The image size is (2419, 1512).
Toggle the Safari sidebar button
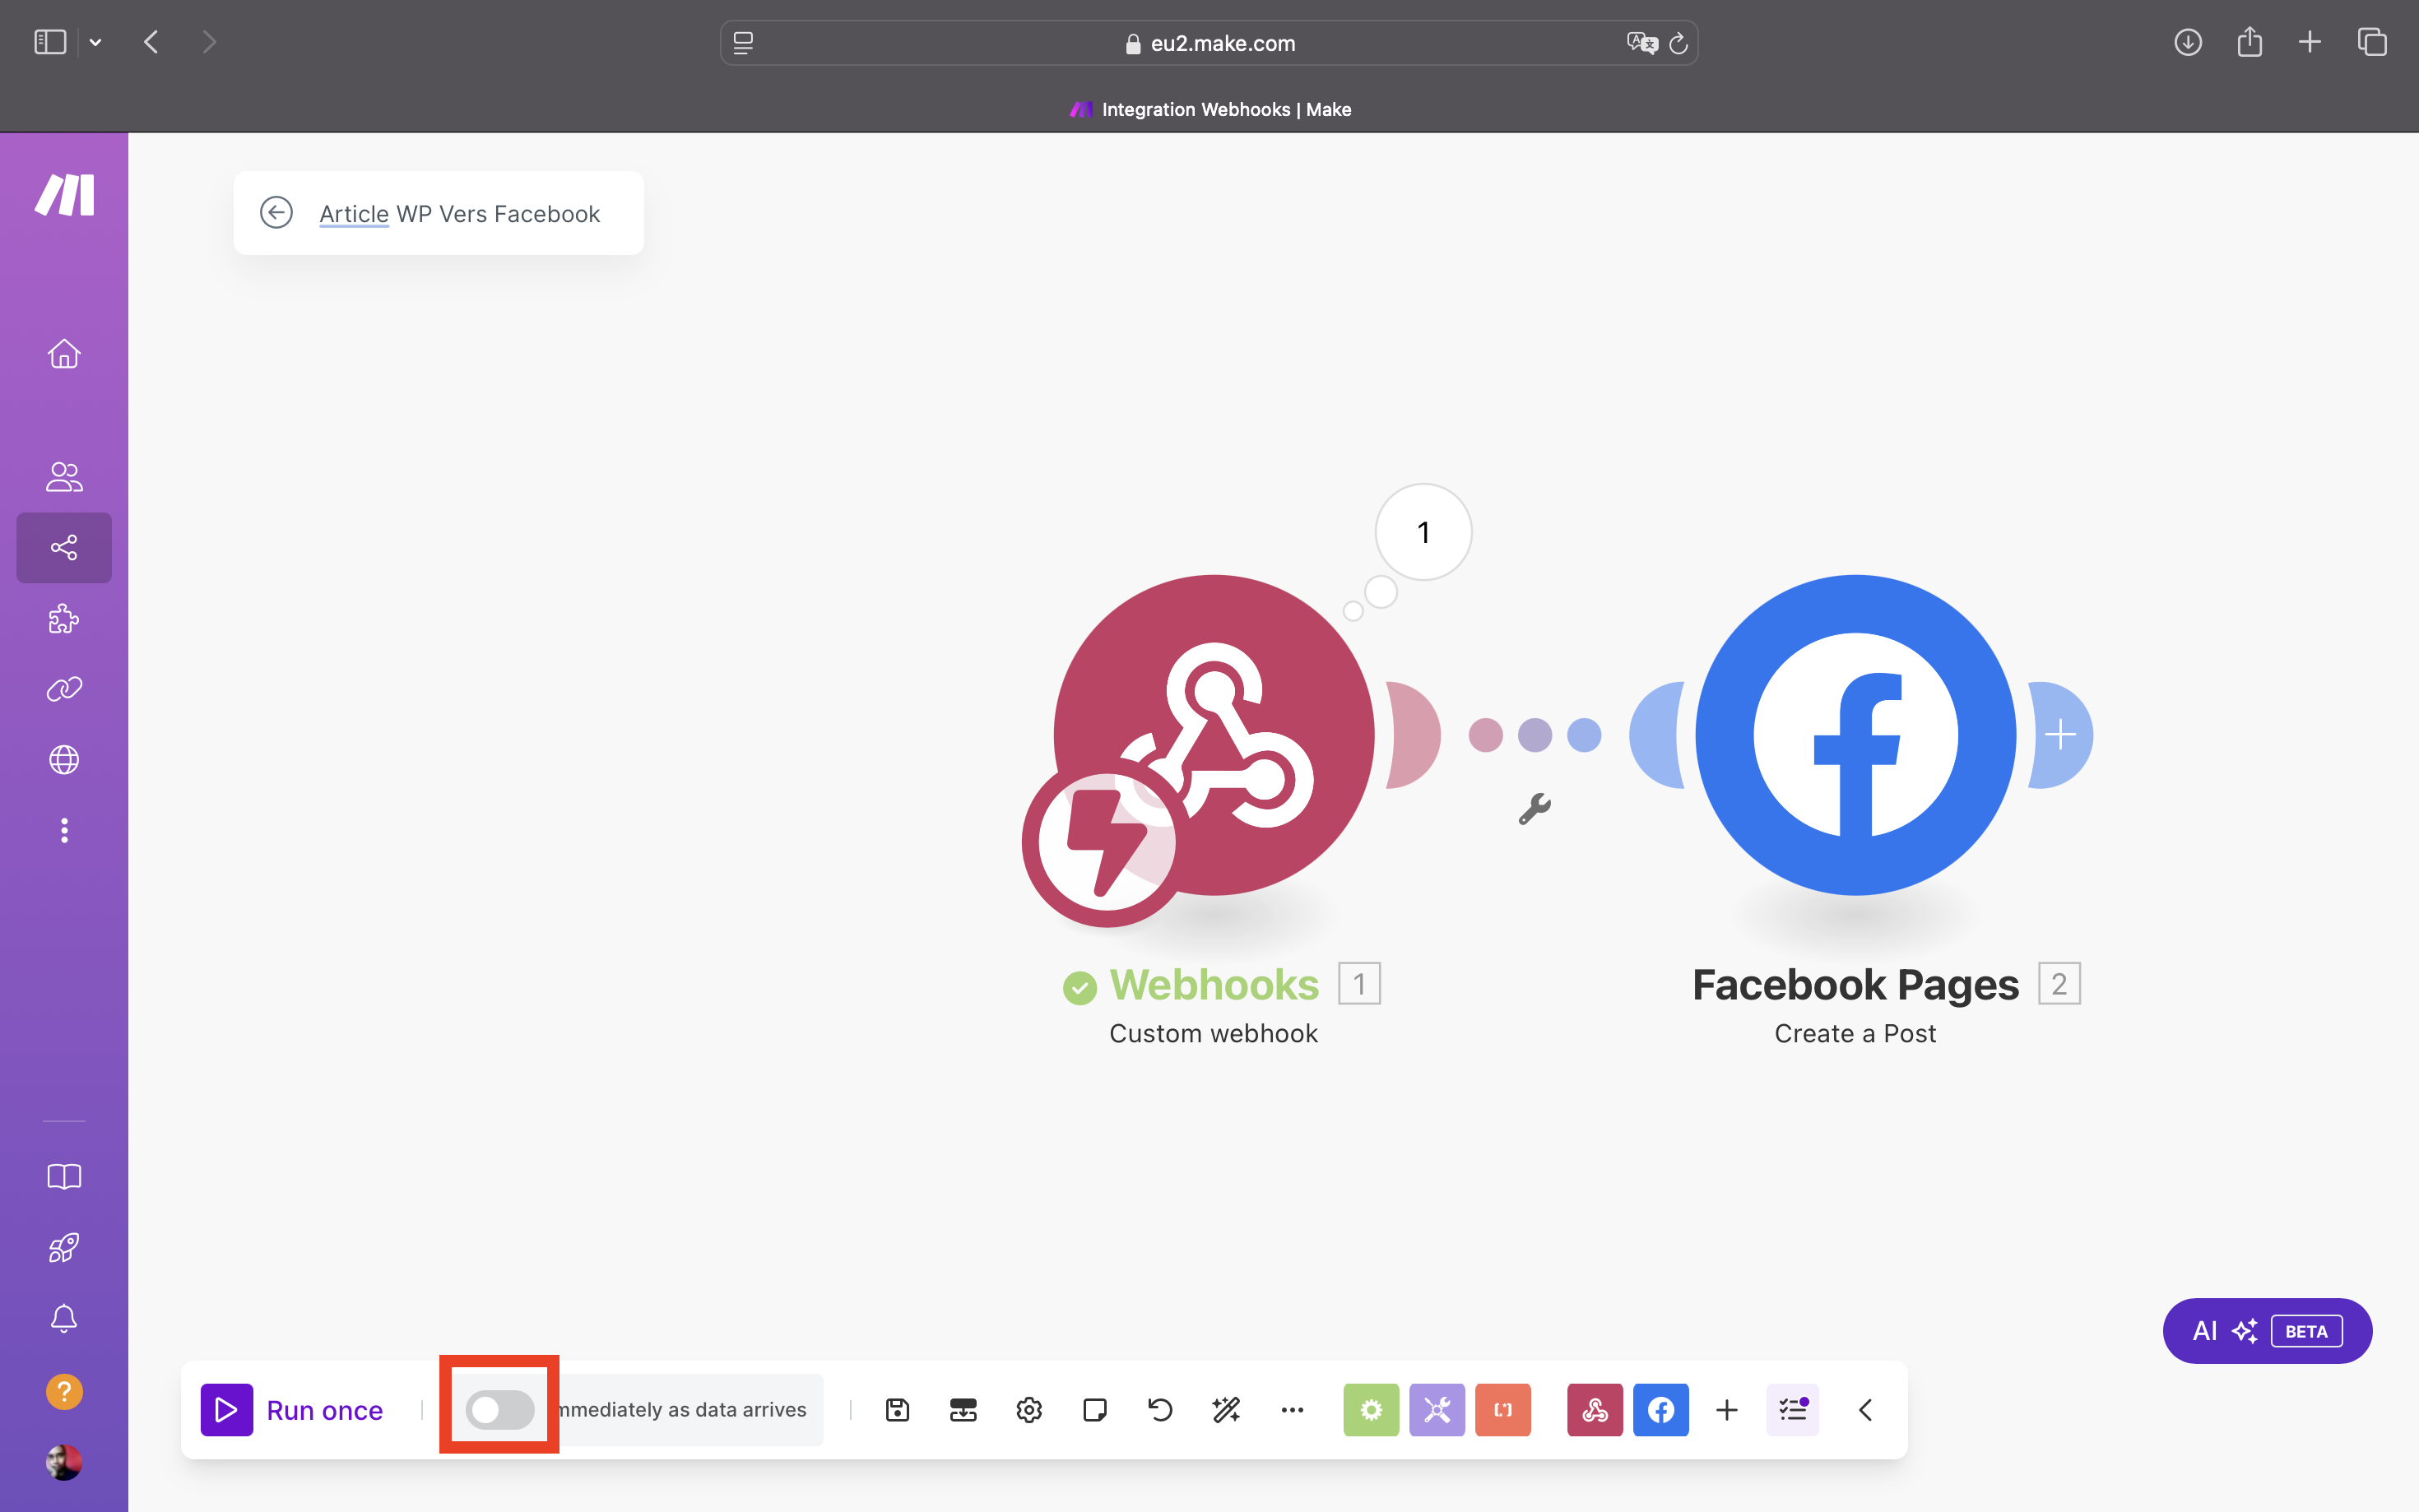coord(50,42)
